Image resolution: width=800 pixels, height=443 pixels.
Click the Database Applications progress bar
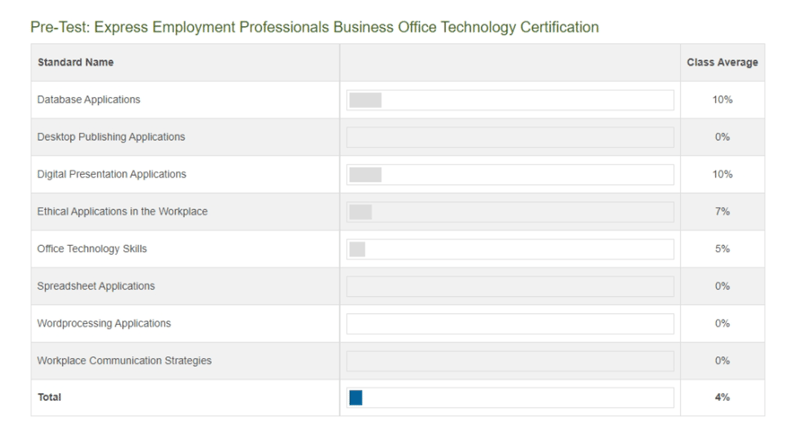(510, 100)
